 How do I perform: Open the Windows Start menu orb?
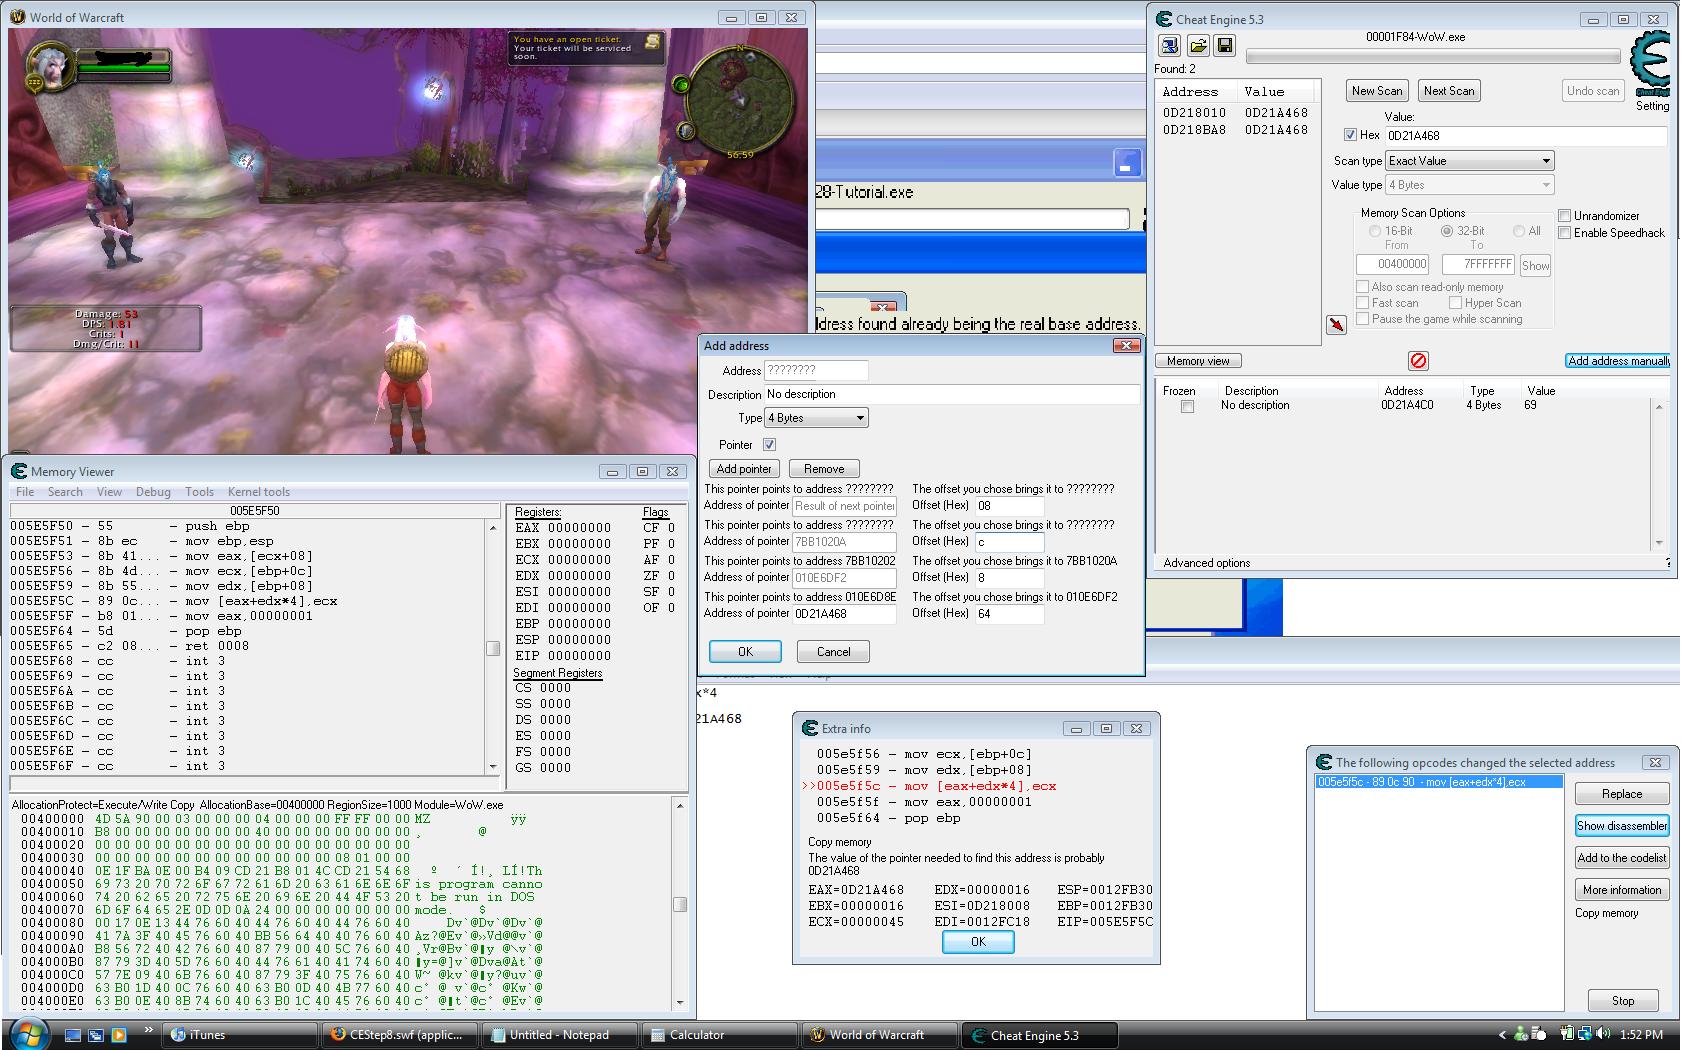click(27, 1034)
